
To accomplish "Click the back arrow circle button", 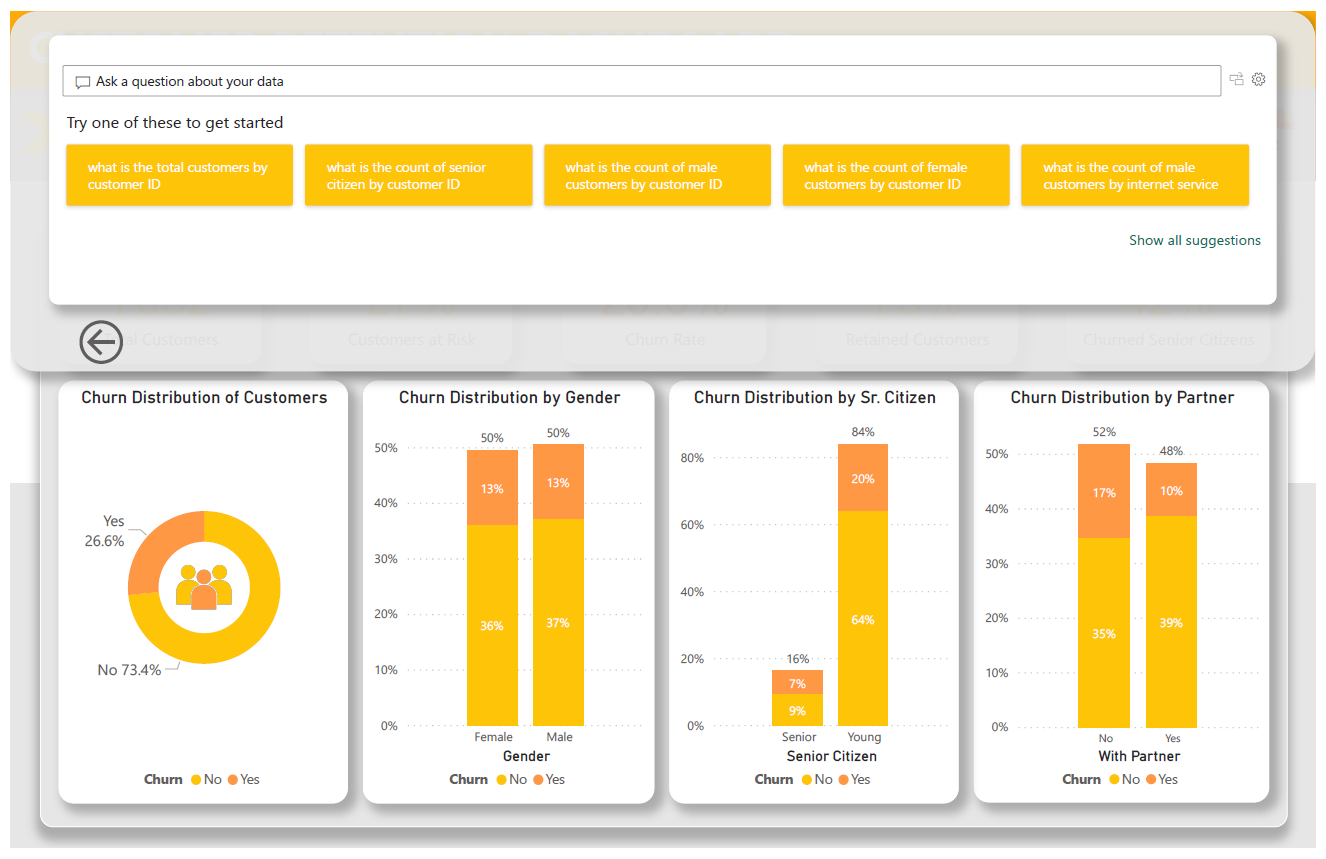I will pyautogui.click(x=101, y=342).
